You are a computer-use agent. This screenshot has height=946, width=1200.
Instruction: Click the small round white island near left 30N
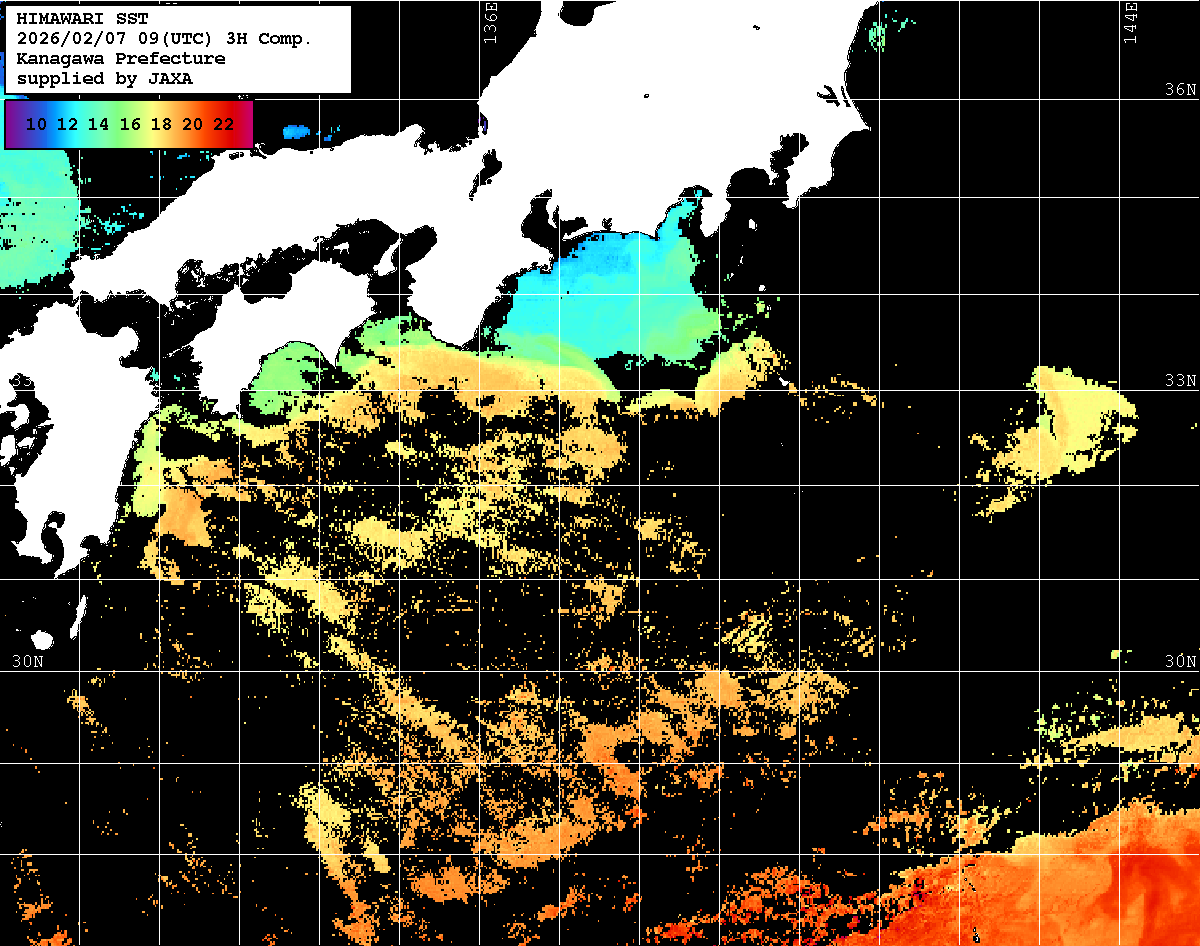(42, 639)
